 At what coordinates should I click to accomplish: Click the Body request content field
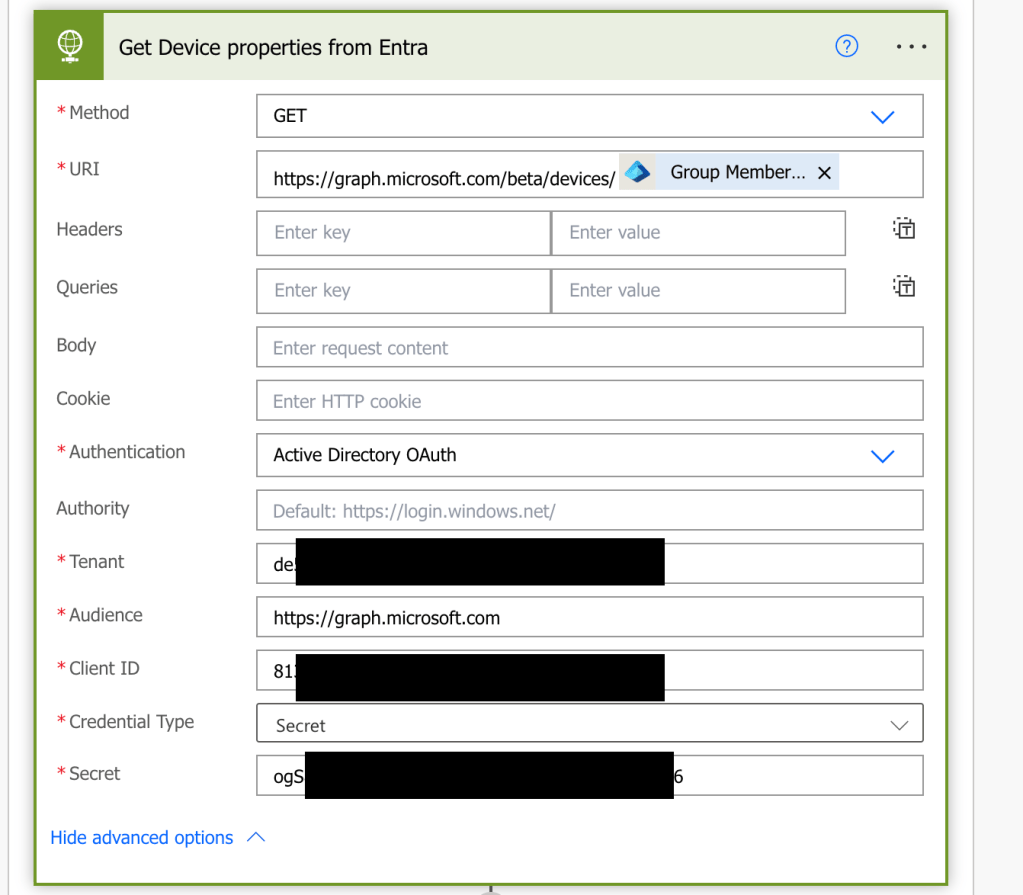(589, 348)
